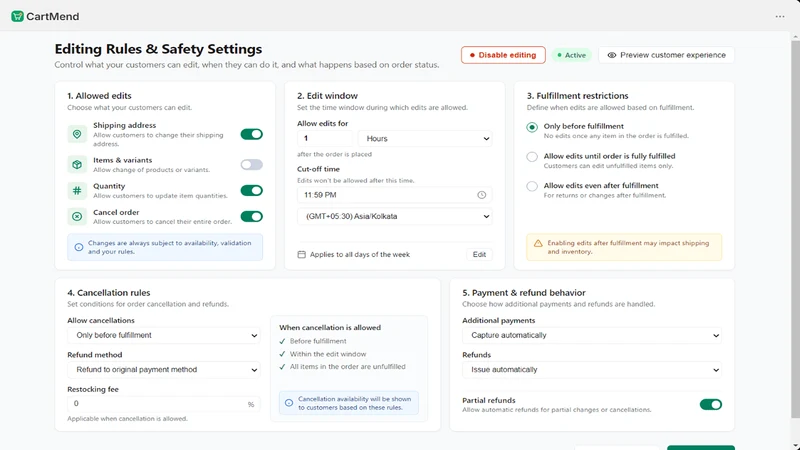Click the warning triangle icon in fulfillment notice

[538, 243]
